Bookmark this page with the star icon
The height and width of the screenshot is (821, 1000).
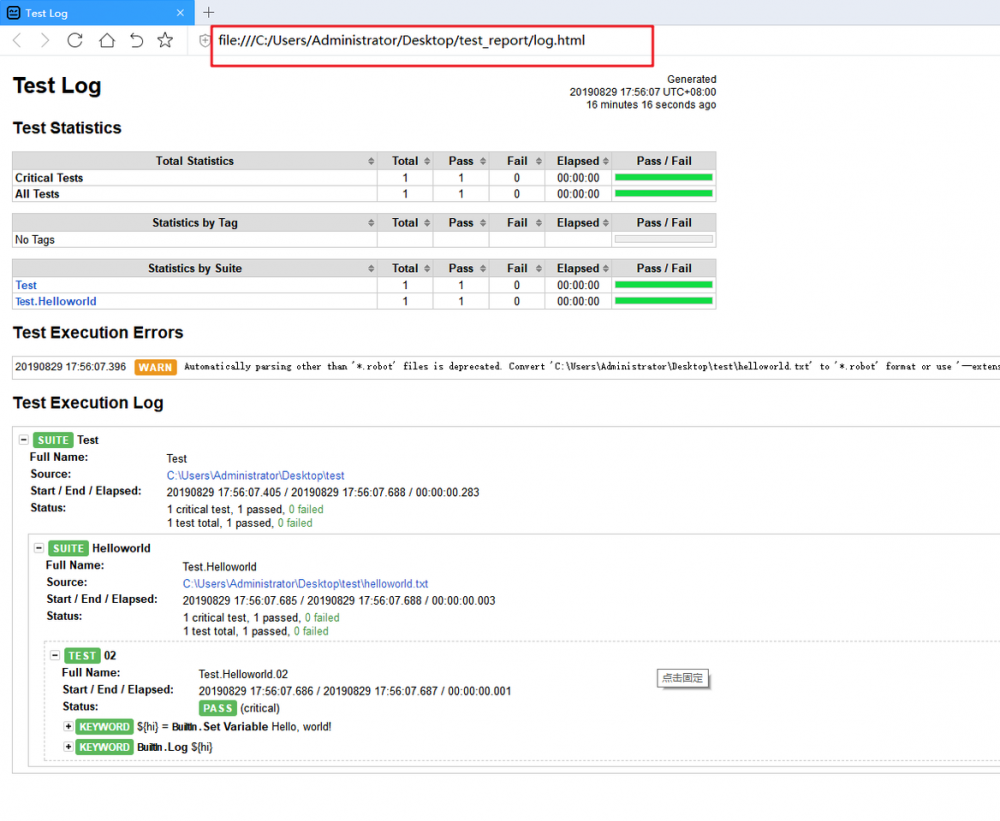[165, 41]
